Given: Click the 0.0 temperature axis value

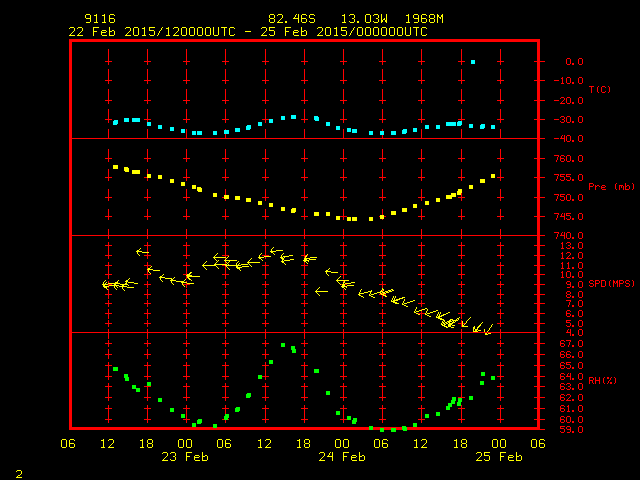Looking at the screenshot, I should [x=574, y=62].
